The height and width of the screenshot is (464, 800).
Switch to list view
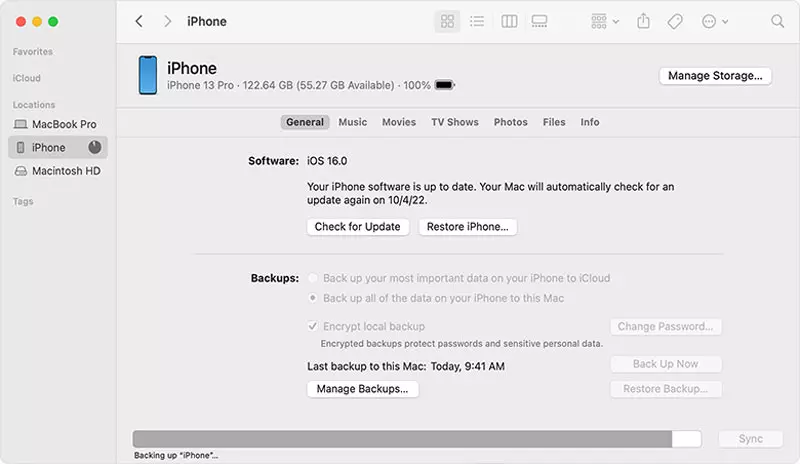(x=477, y=21)
